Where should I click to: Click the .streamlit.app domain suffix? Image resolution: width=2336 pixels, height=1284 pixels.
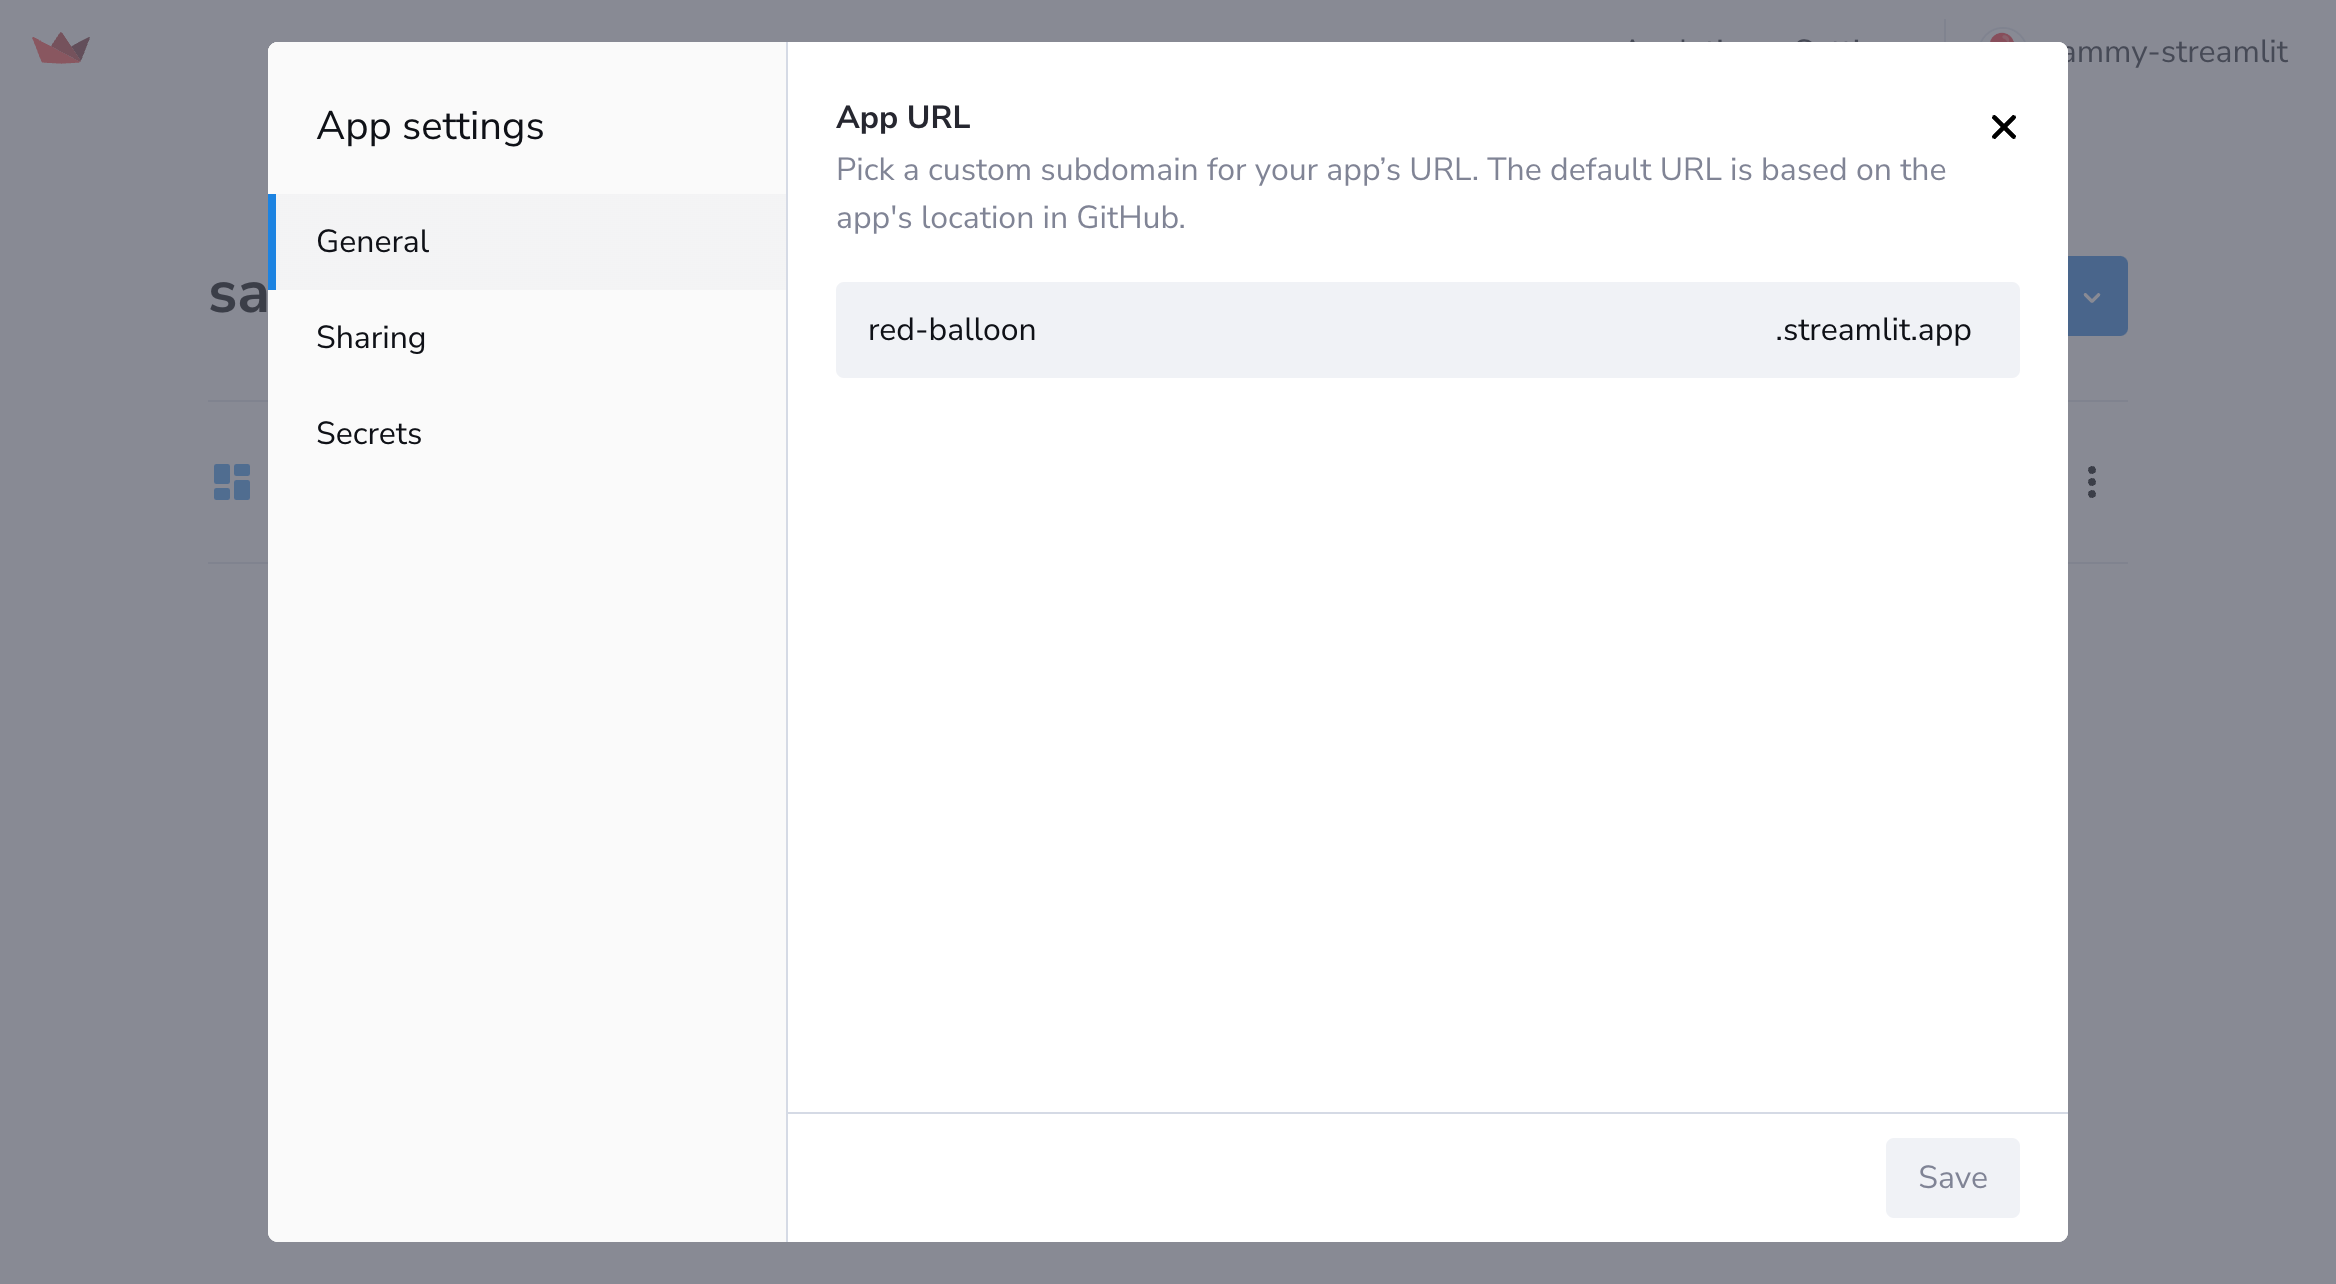1872,330
